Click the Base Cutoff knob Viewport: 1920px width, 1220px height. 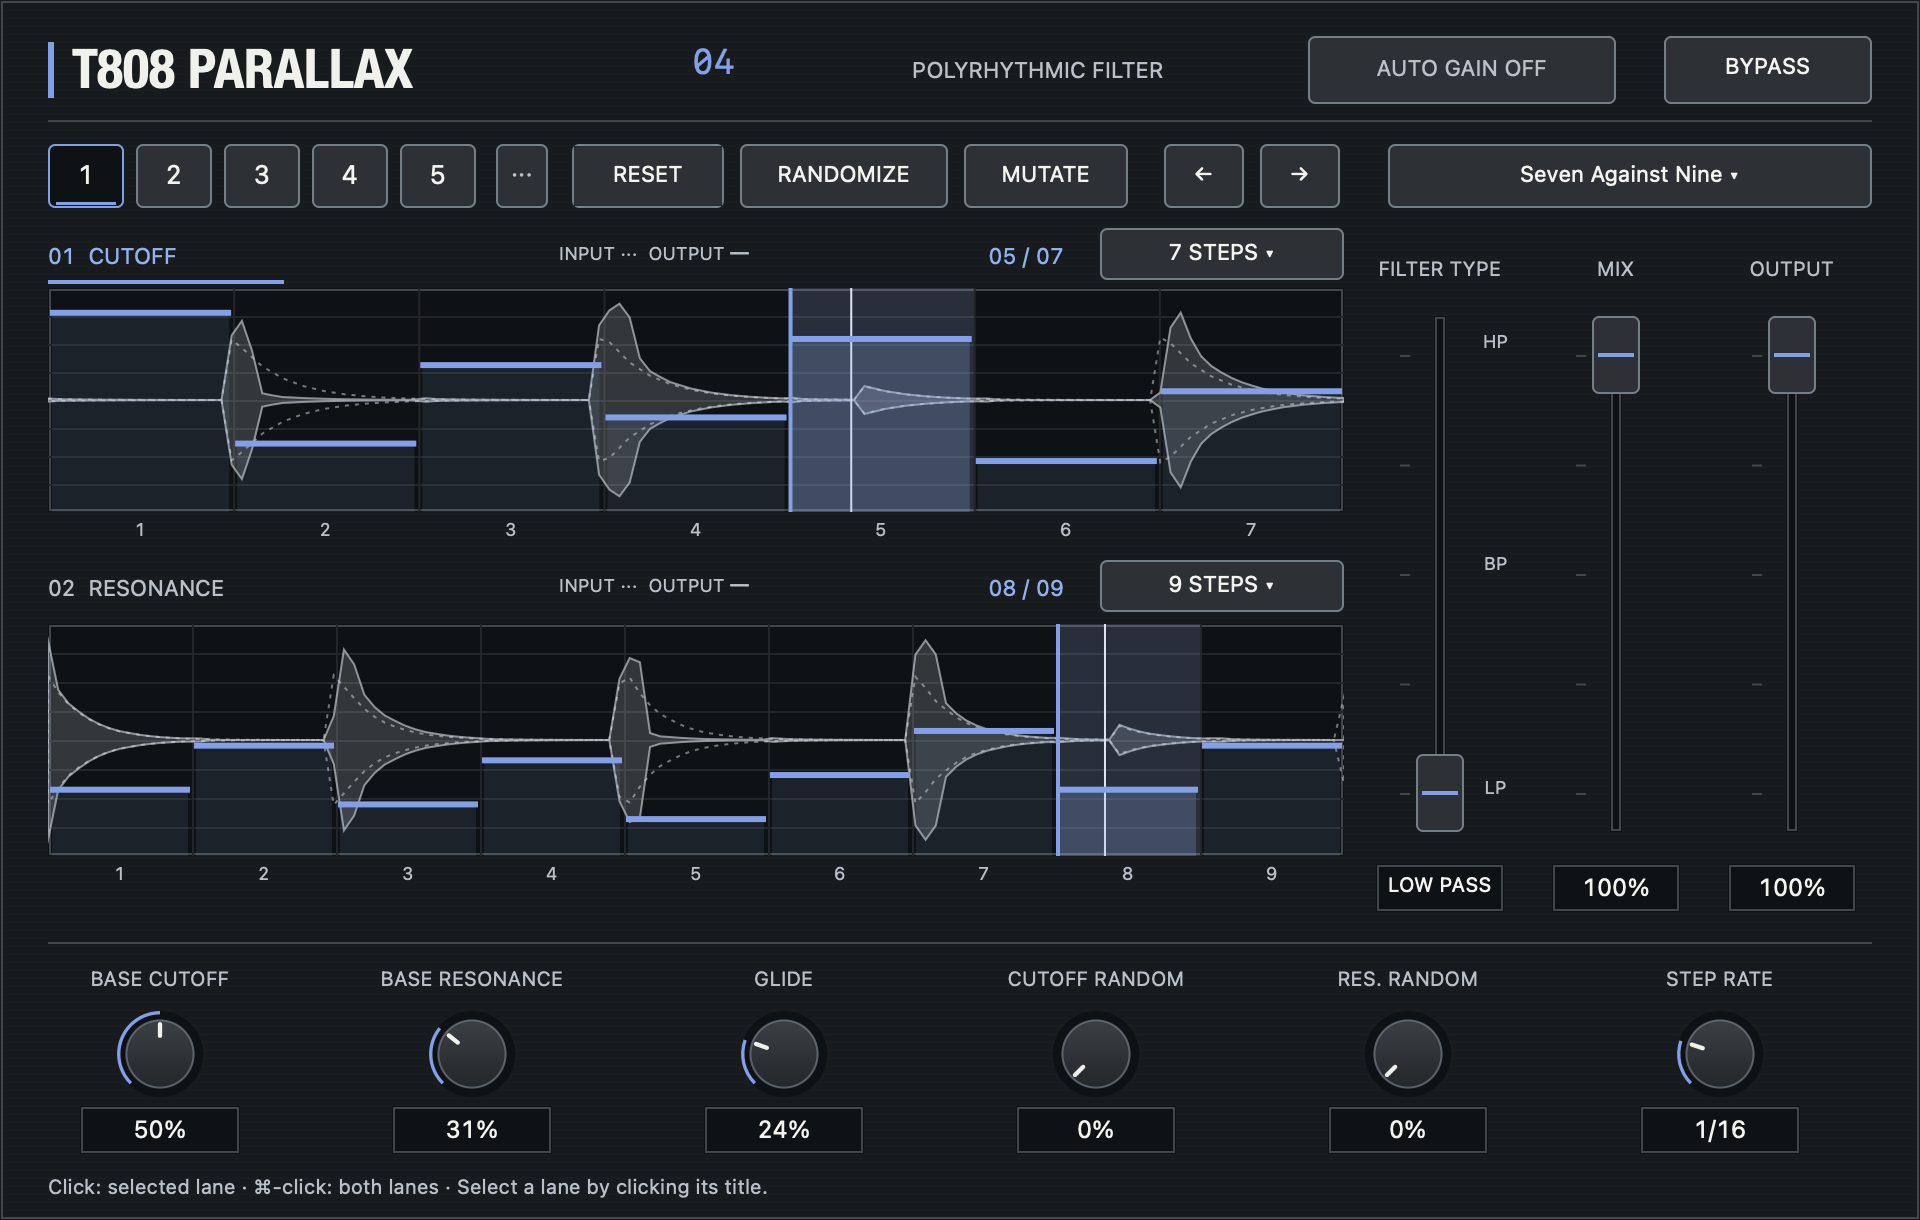point(160,1054)
